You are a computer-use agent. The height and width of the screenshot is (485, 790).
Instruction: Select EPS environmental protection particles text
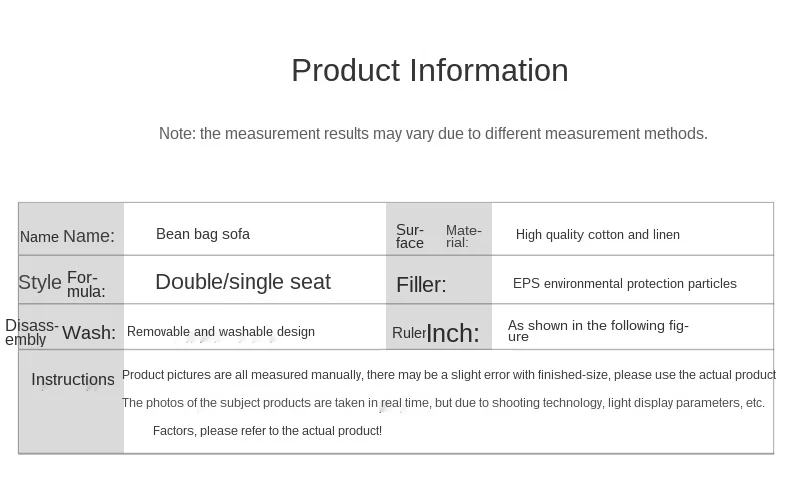point(624,284)
